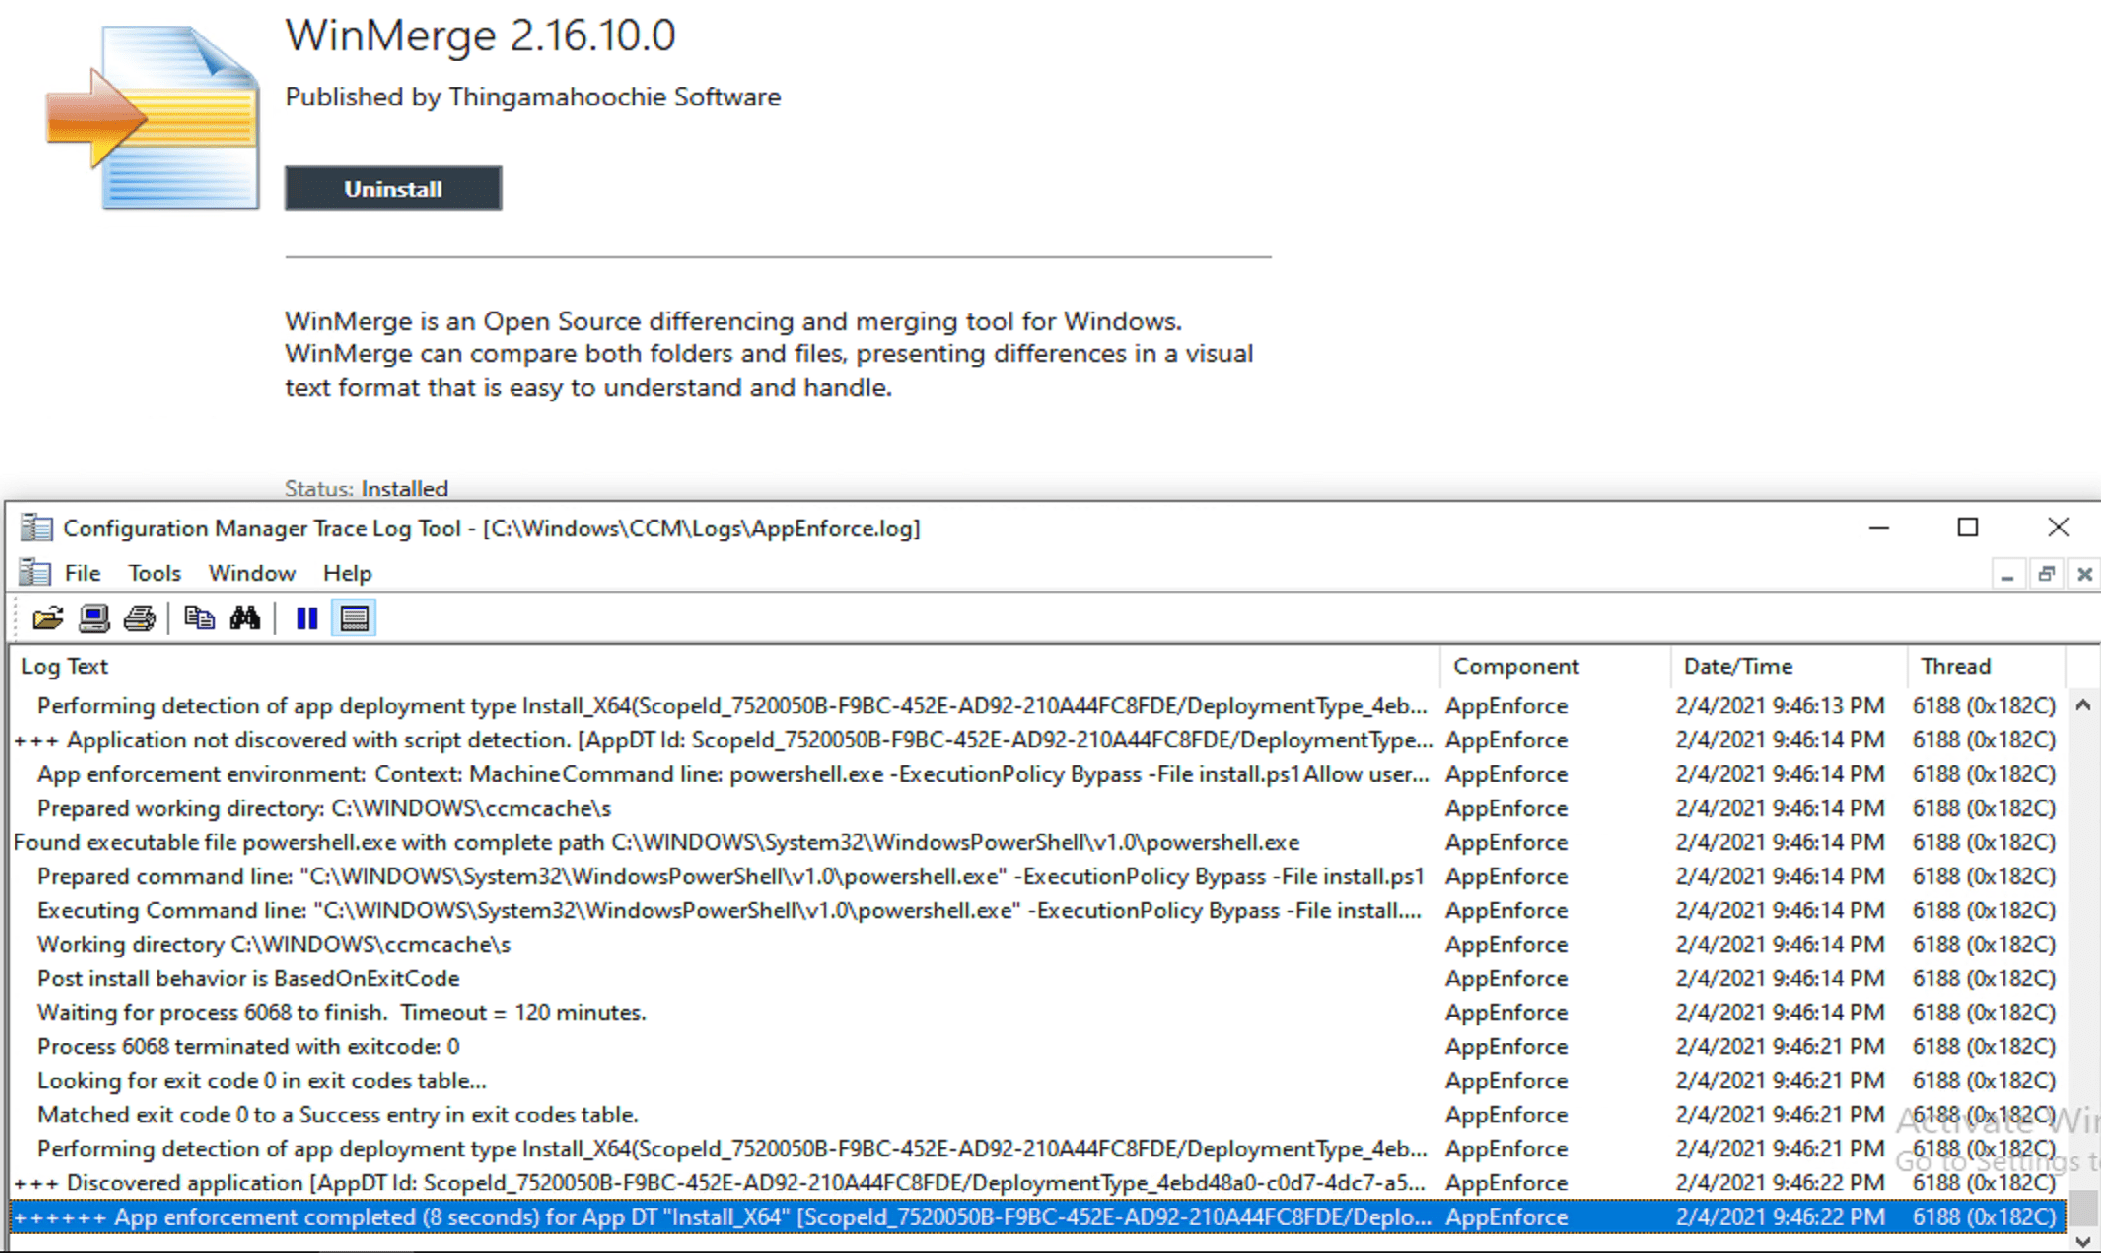Open the Window menu
The height and width of the screenshot is (1253, 2101).
252,573
